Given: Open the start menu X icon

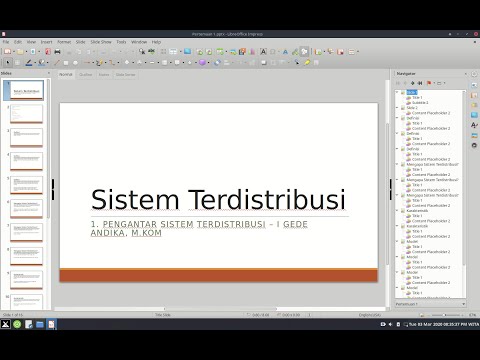Looking at the screenshot, I should point(5,324).
